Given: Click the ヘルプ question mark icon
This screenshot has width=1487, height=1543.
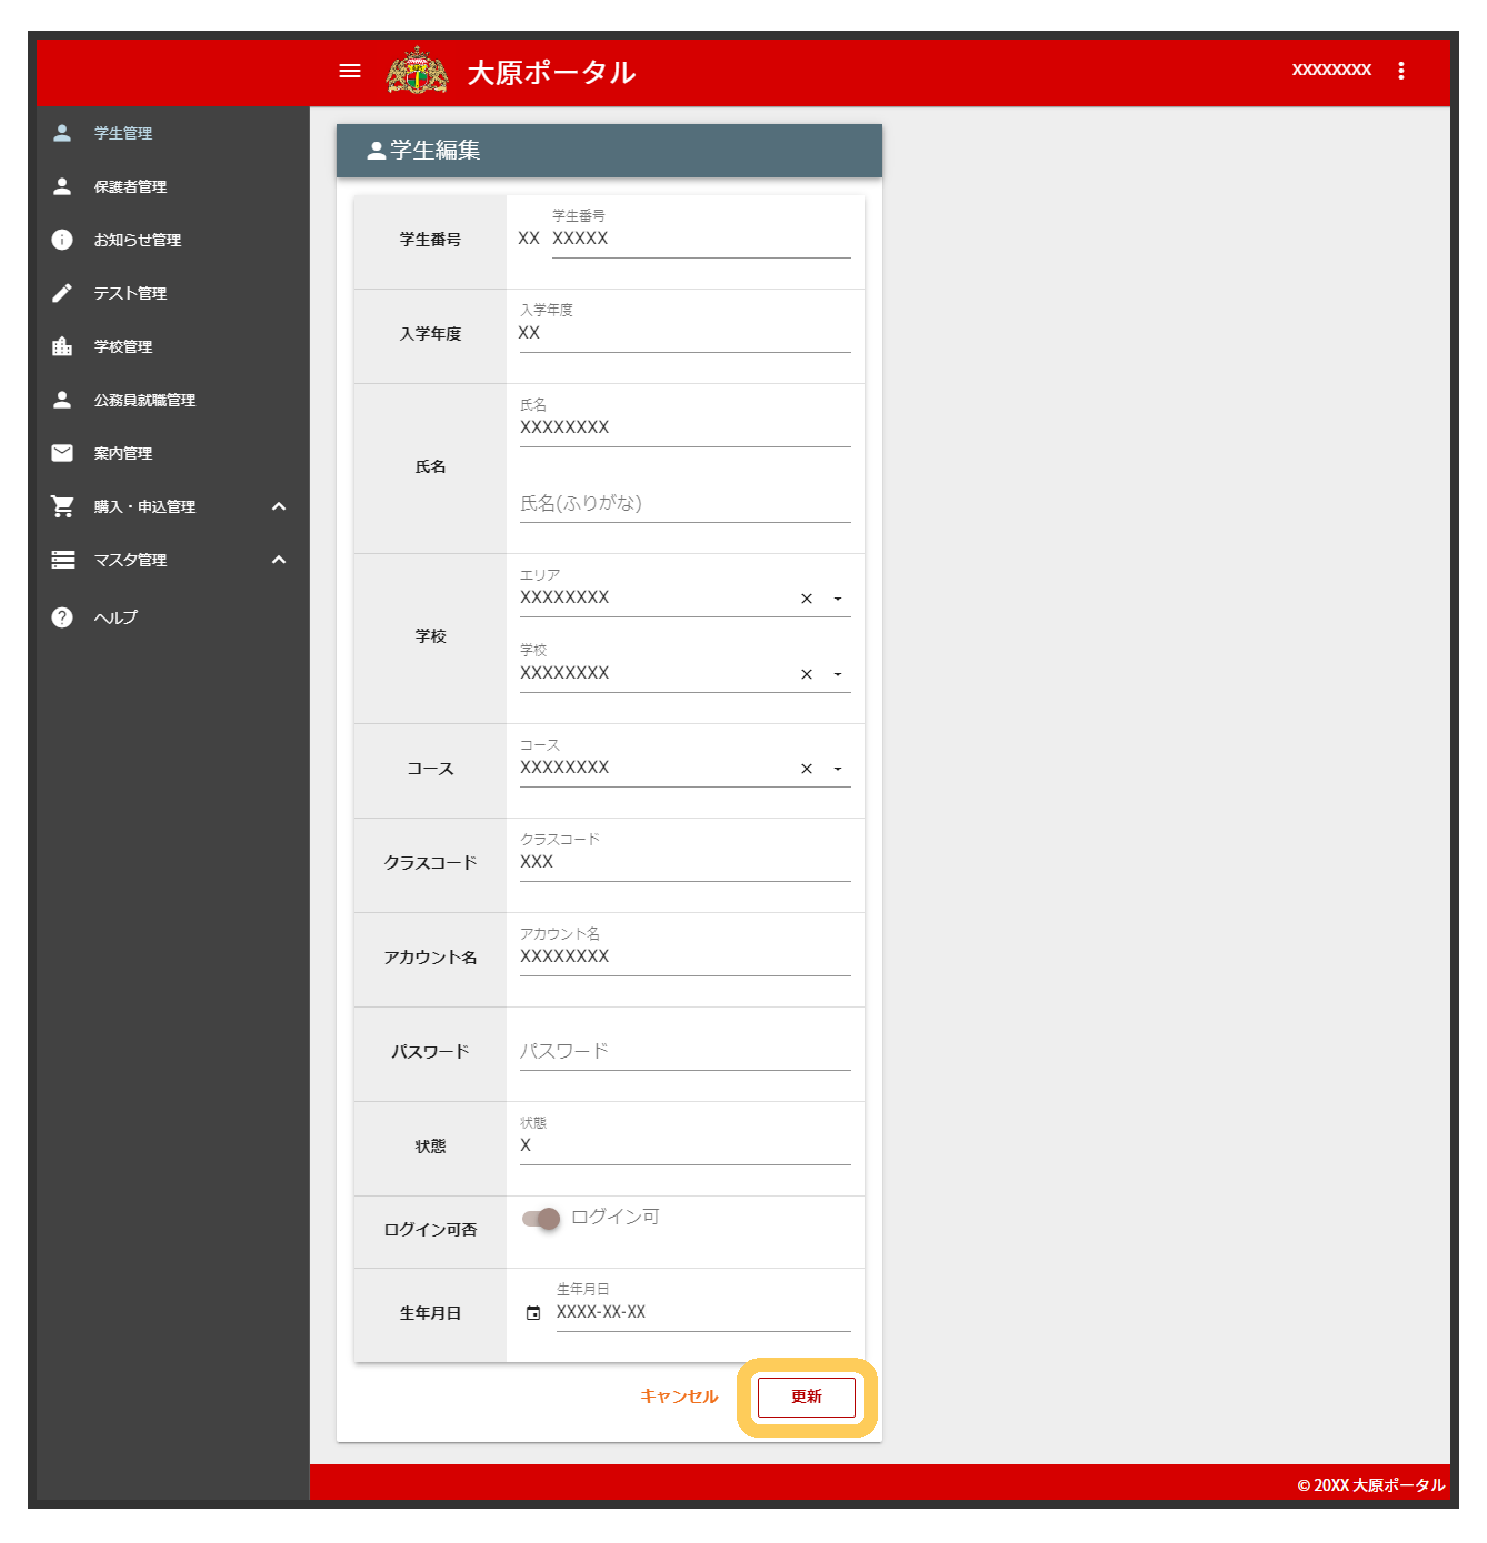Looking at the screenshot, I should [x=62, y=617].
